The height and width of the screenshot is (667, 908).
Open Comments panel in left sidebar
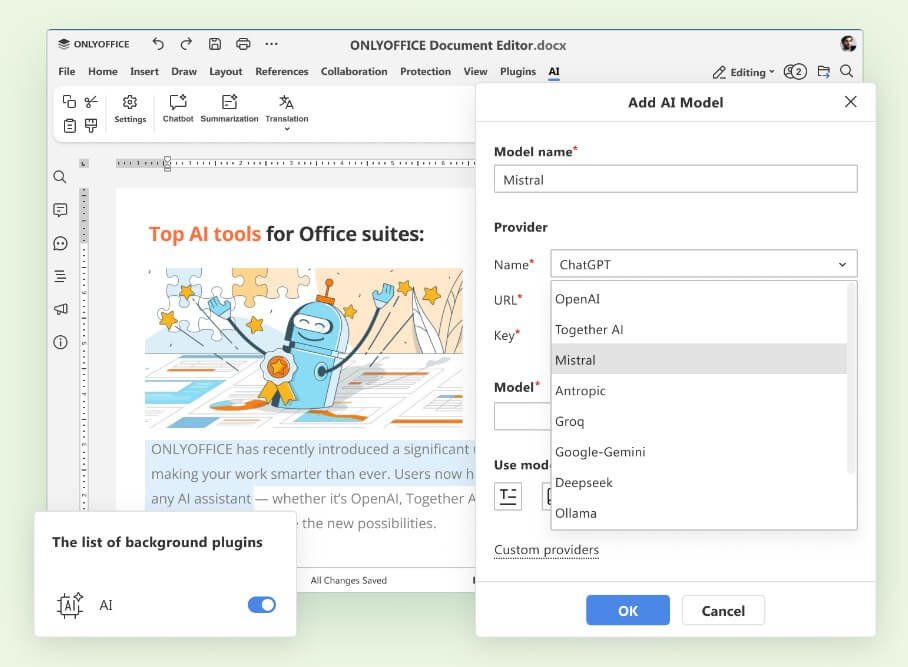click(60, 210)
